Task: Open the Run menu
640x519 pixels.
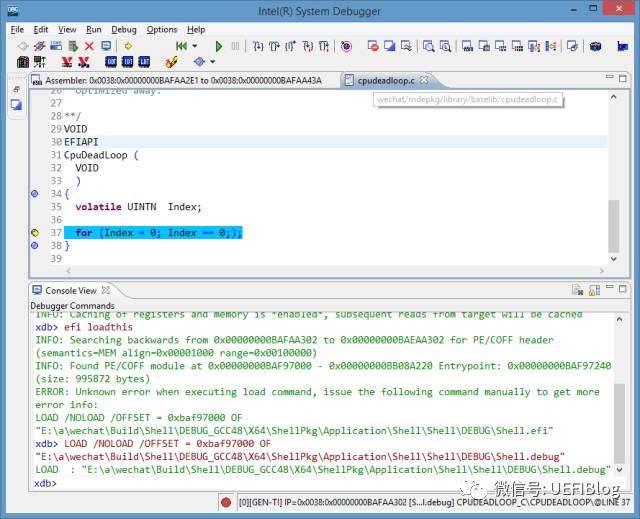Action: (93, 30)
